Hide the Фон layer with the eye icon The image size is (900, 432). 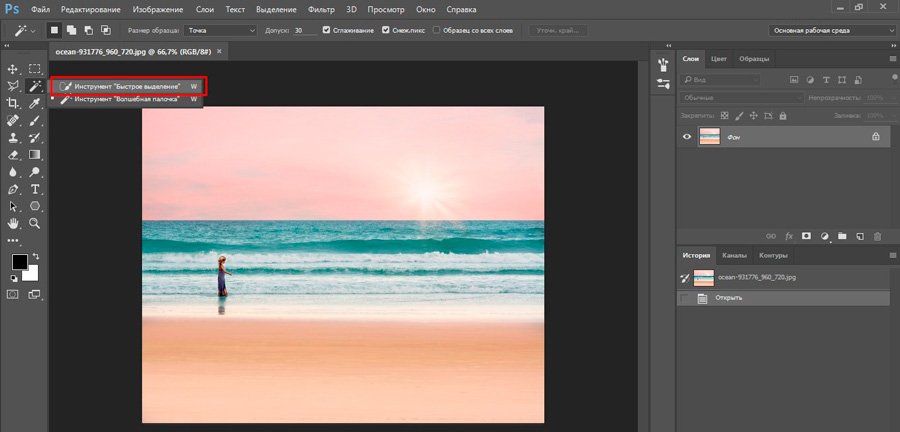click(686, 137)
